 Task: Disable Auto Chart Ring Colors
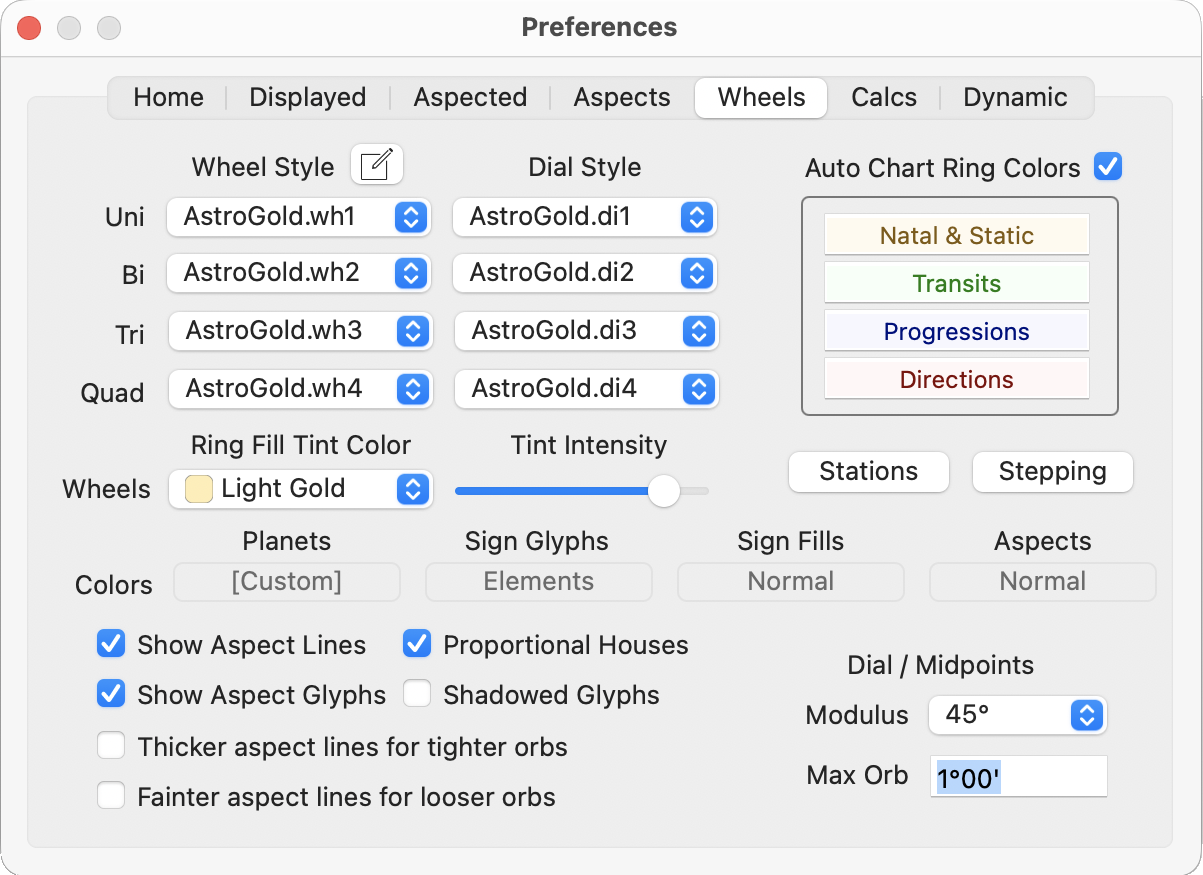click(x=1108, y=167)
